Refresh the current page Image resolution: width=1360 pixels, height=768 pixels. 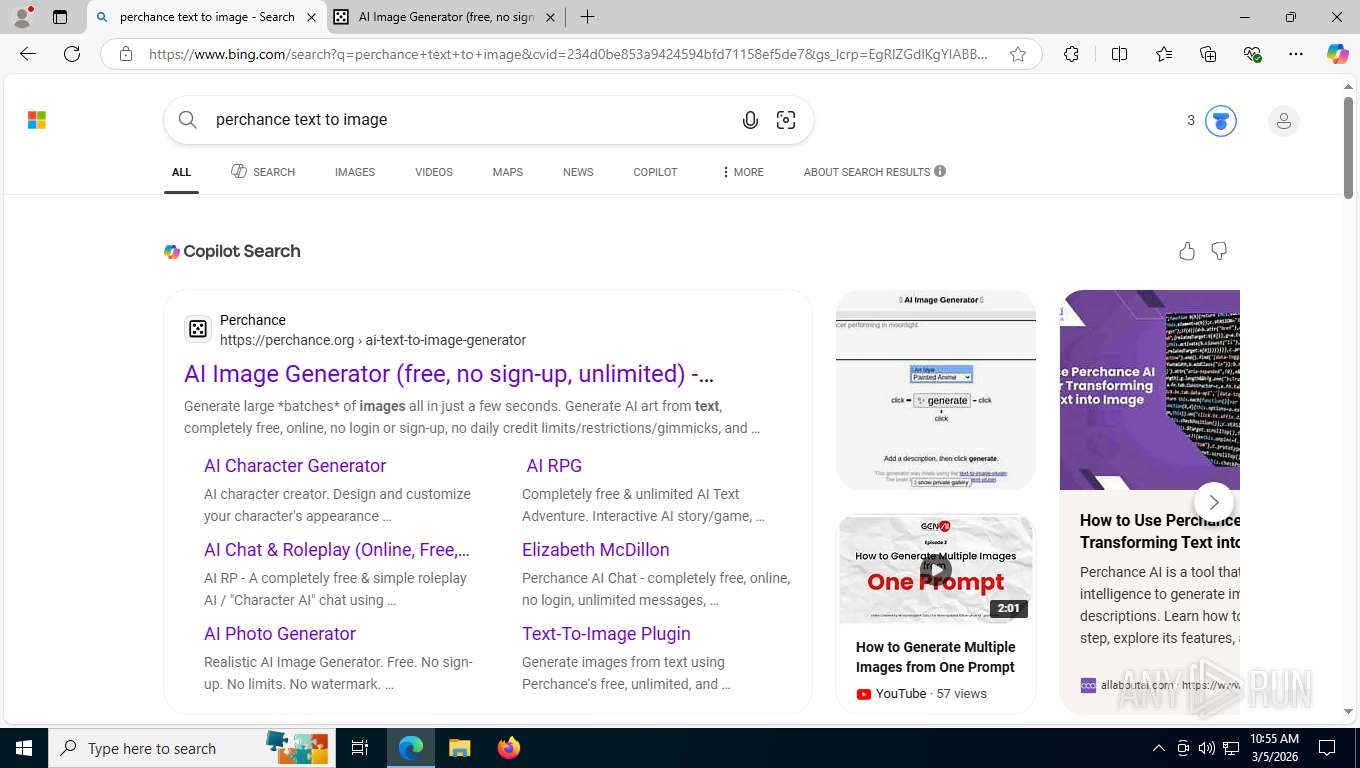click(x=72, y=54)
